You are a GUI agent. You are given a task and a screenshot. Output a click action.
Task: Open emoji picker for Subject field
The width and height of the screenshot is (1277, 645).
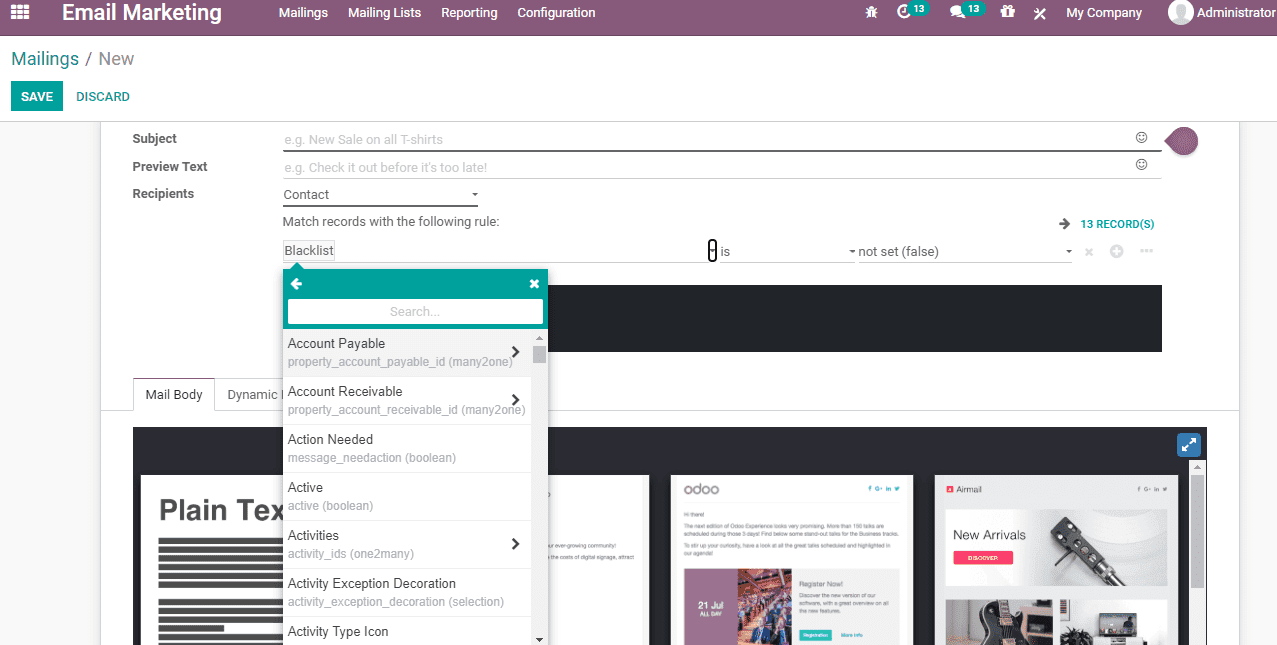(x=1141, y=138)
